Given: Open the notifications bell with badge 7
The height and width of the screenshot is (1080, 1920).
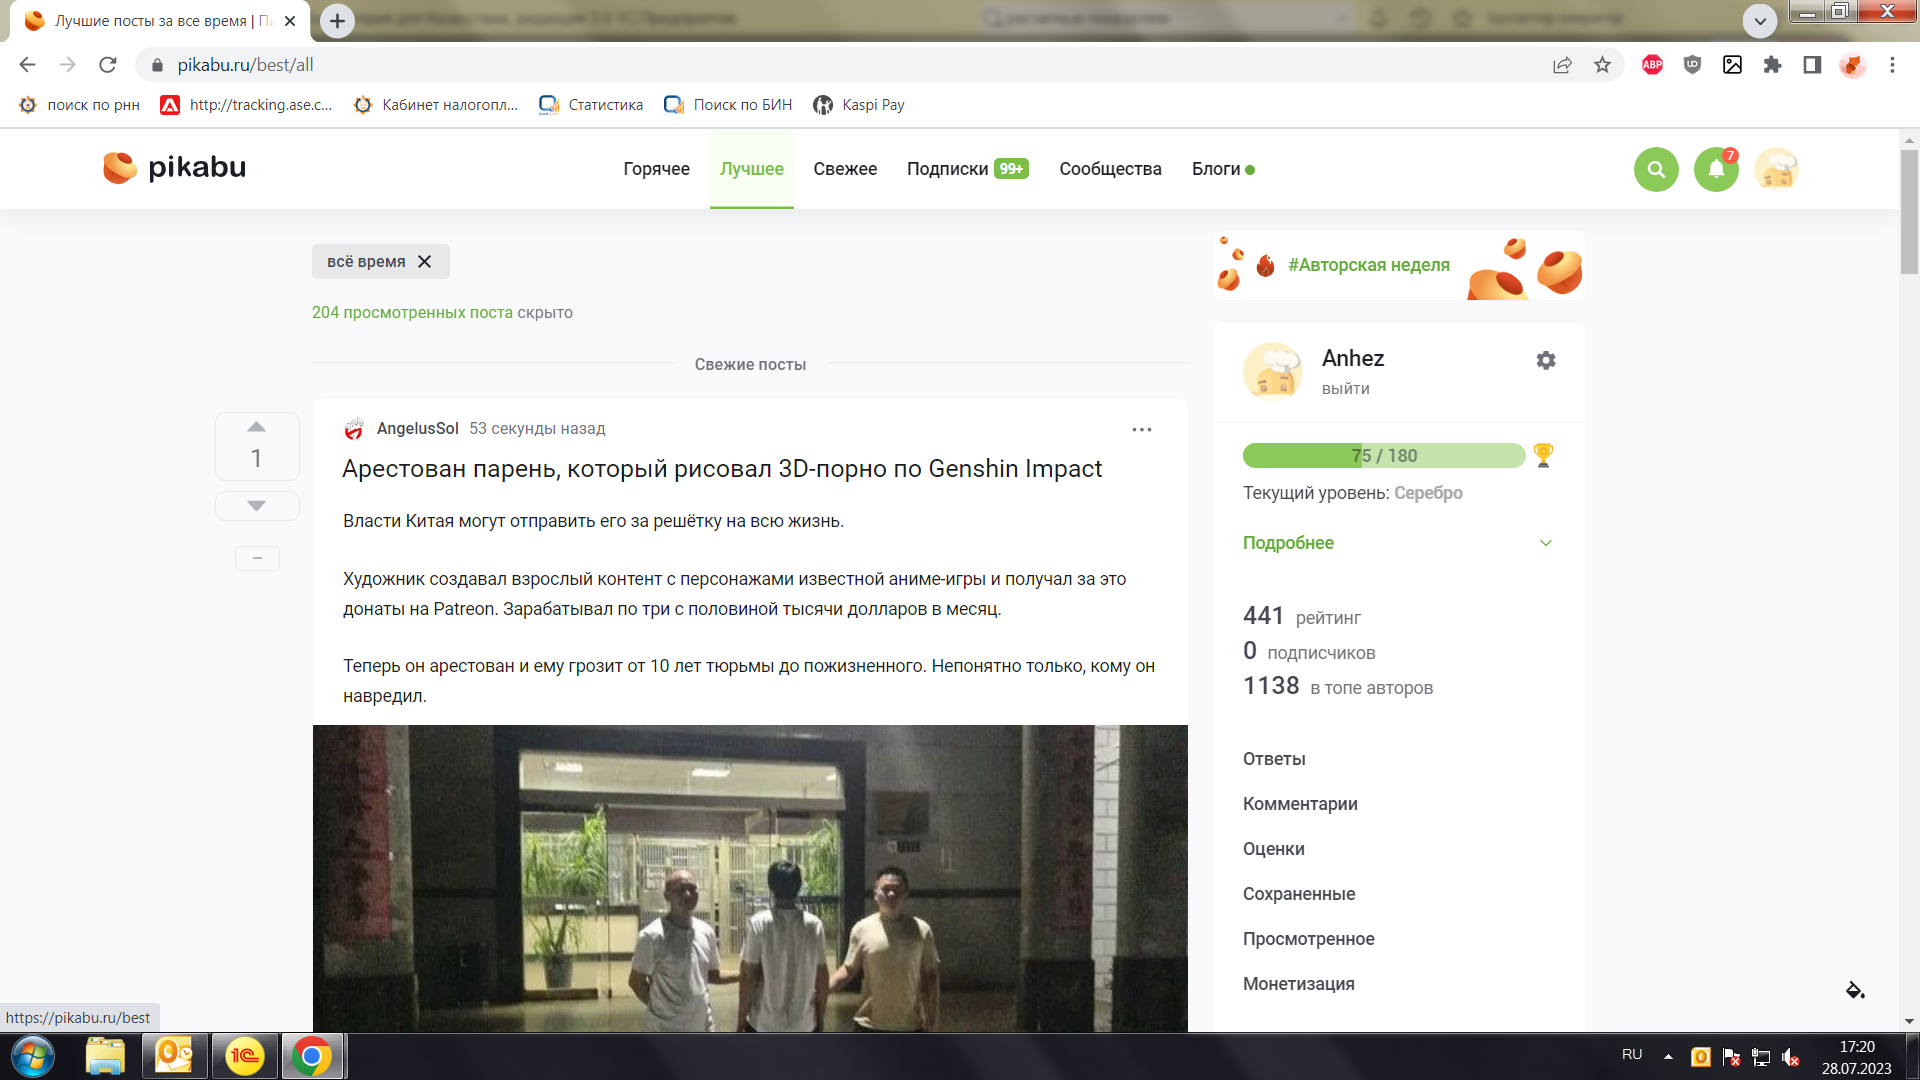Looking at the screenshot, I should click(1716, 169).
